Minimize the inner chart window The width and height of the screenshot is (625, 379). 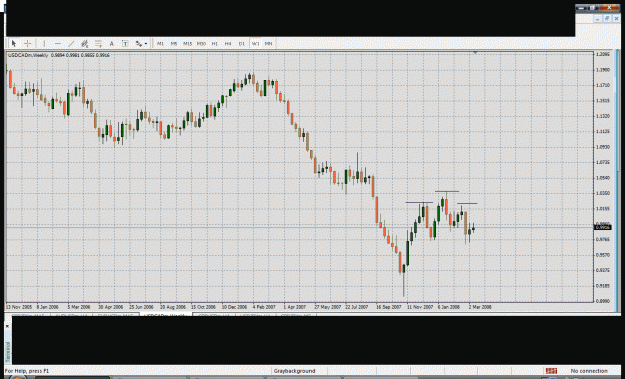tap(598, 19)
